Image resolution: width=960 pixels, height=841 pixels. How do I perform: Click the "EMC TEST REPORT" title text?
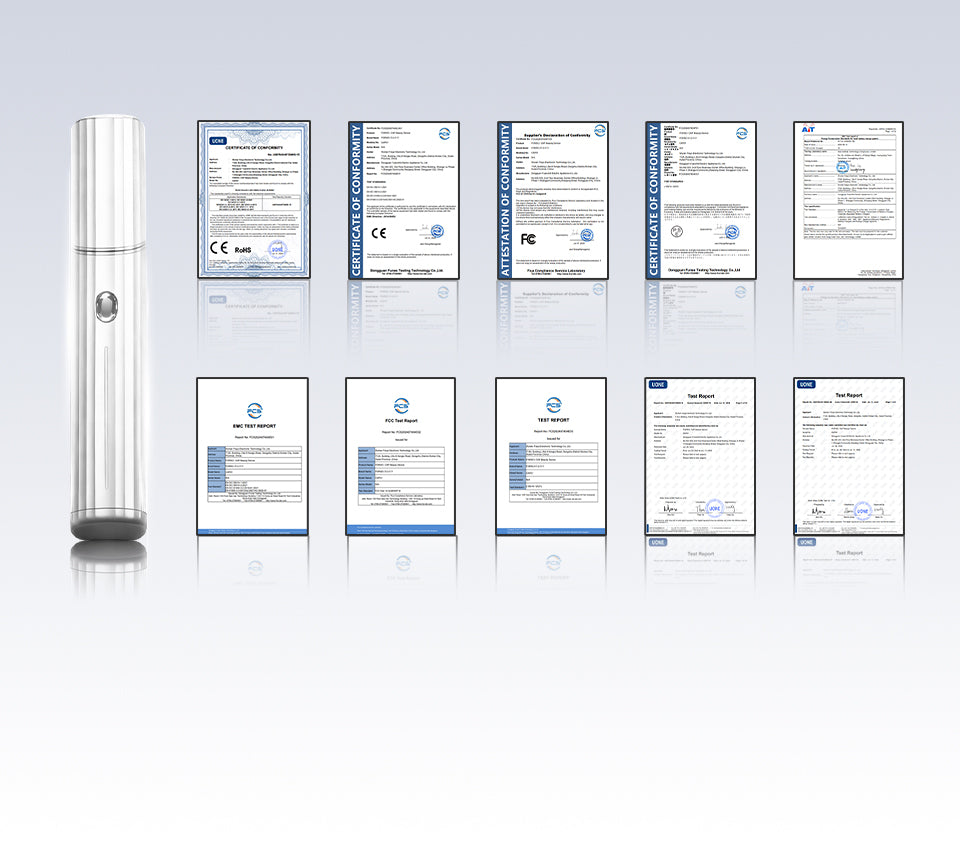point(252,425)
